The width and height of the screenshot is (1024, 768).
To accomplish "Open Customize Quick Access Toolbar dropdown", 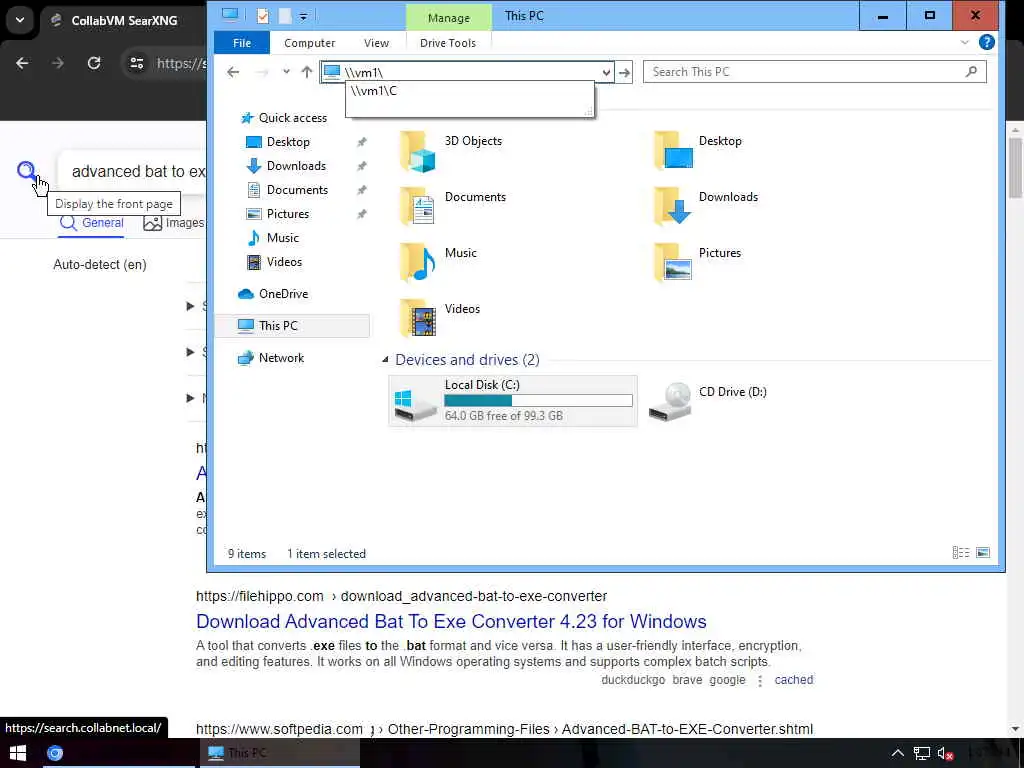I will 303,17.
